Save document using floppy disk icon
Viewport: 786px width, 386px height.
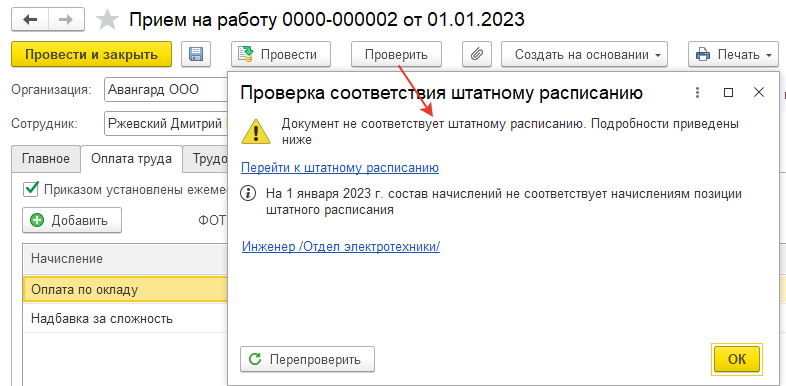(196, 54)
